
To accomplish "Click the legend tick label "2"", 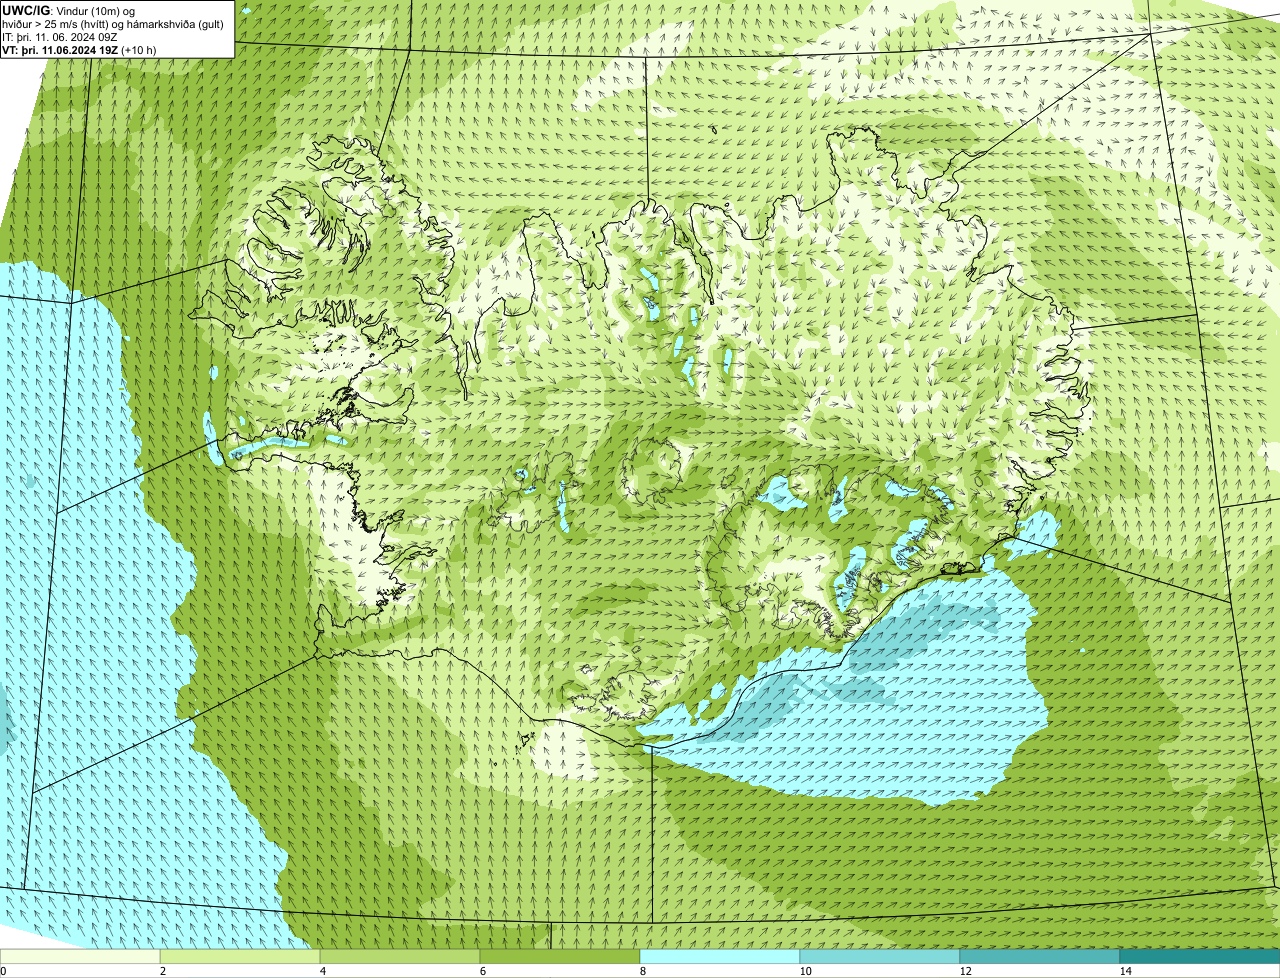I will pyautogui.click(x=162, y=971).
